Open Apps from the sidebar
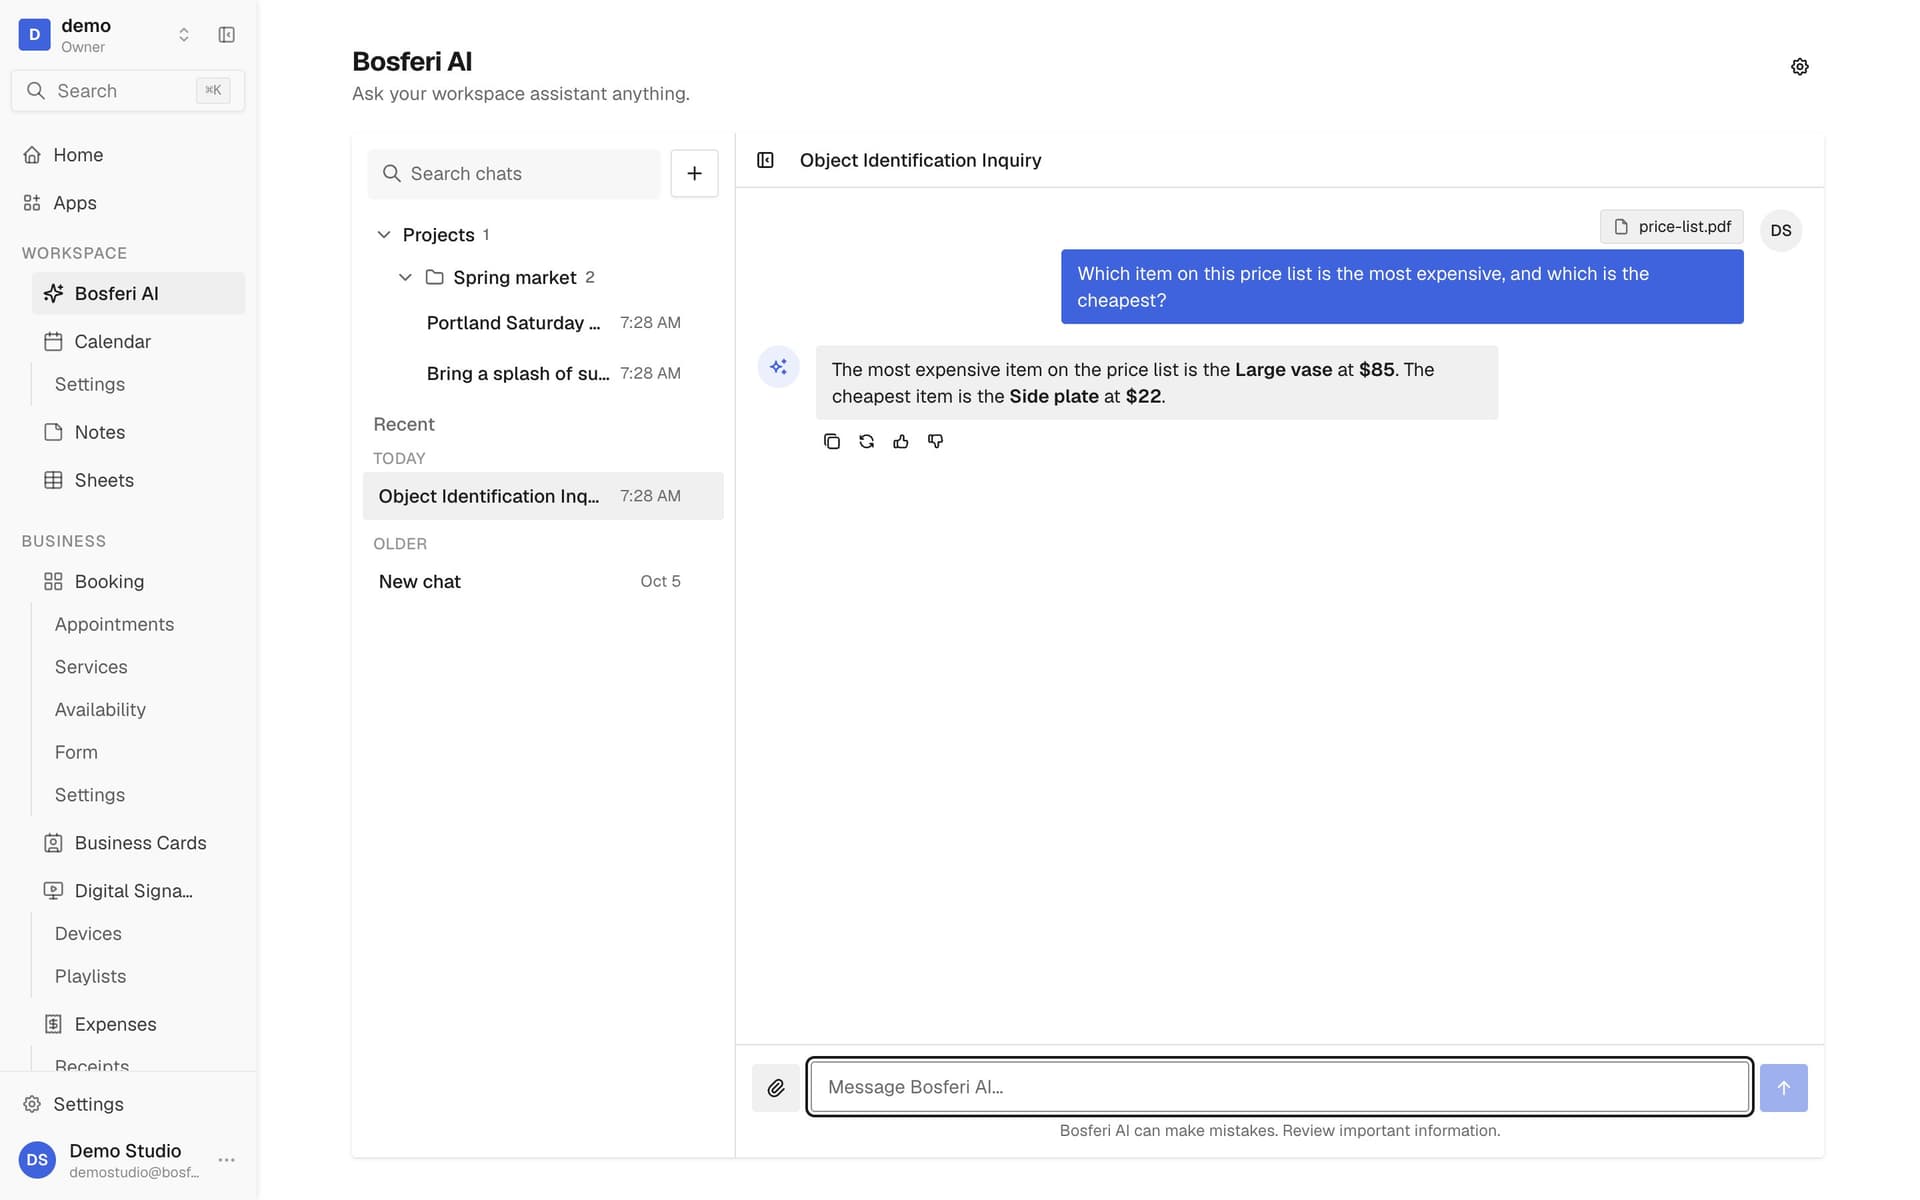Image resolution: width=1920 pixels, height=1200 pixels. (x=128, y=203)
